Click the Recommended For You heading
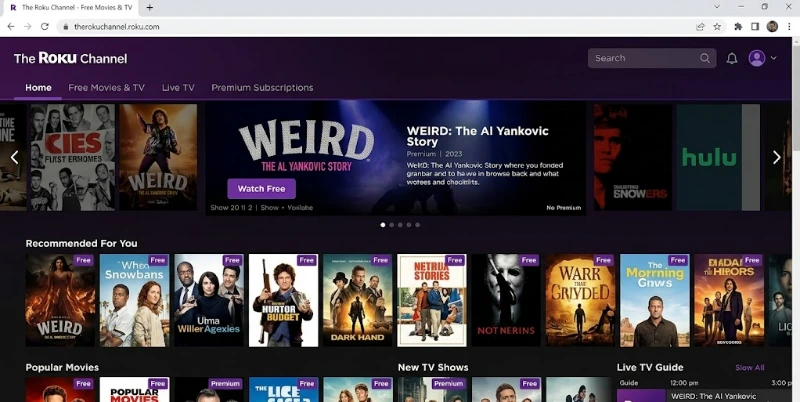 click(x=81, y=243)
